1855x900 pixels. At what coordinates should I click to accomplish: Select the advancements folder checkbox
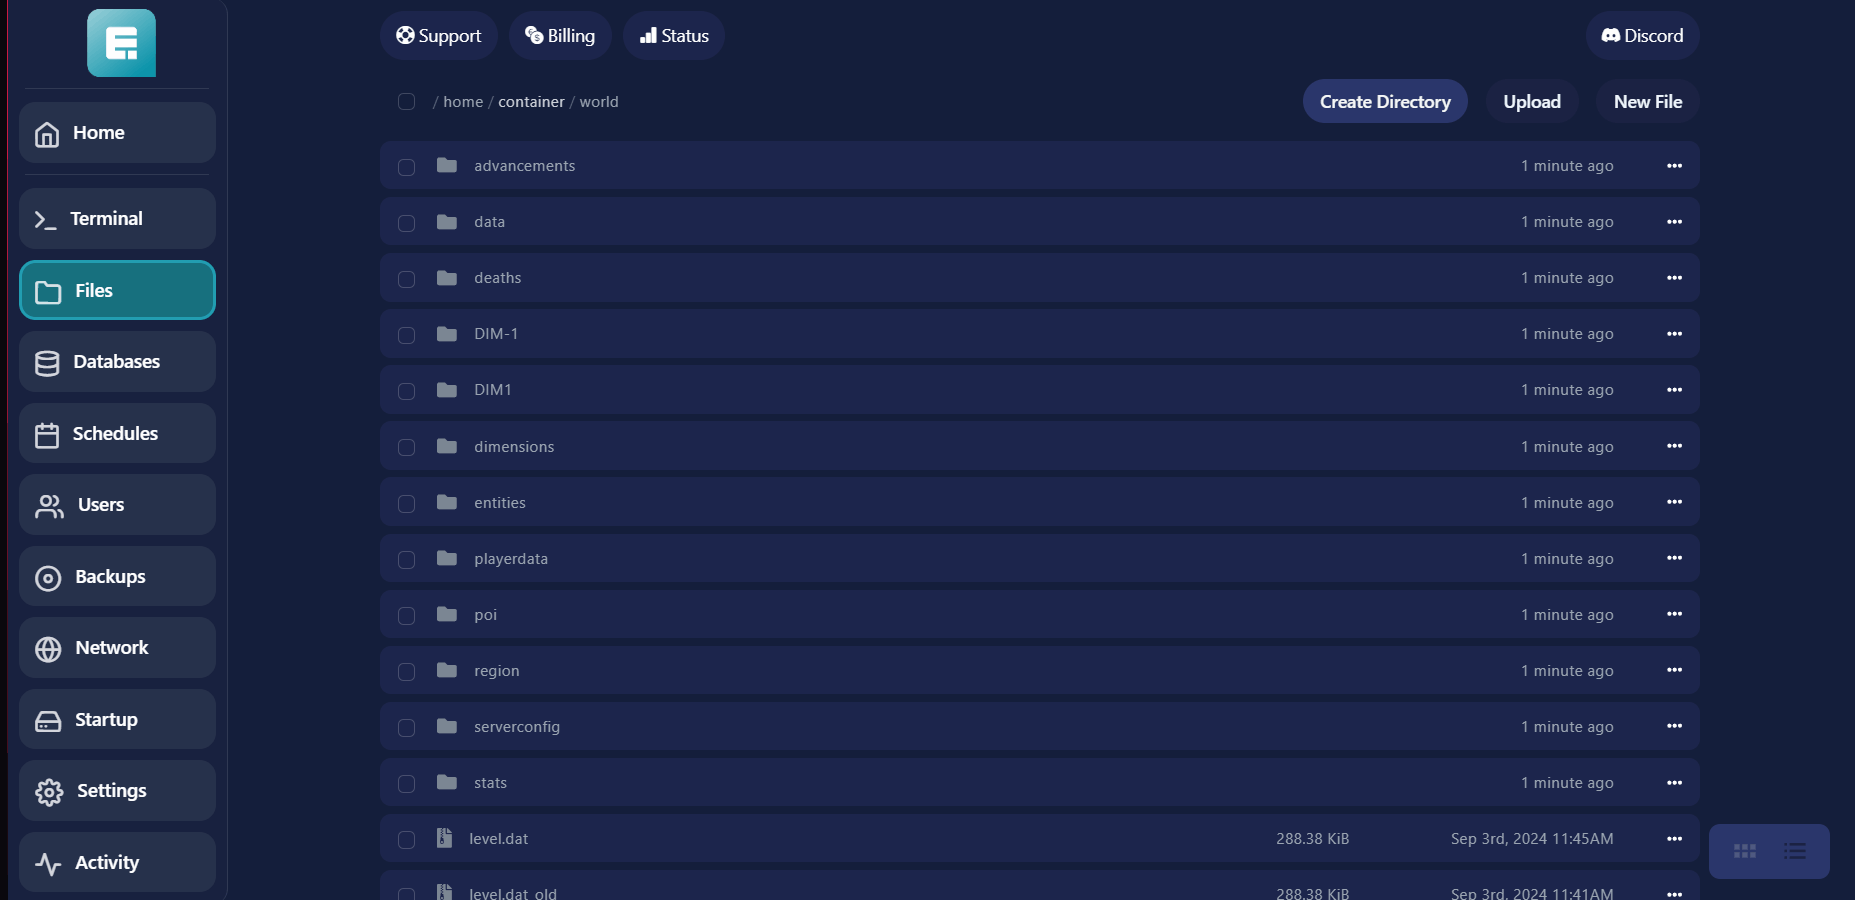(406, 167)
